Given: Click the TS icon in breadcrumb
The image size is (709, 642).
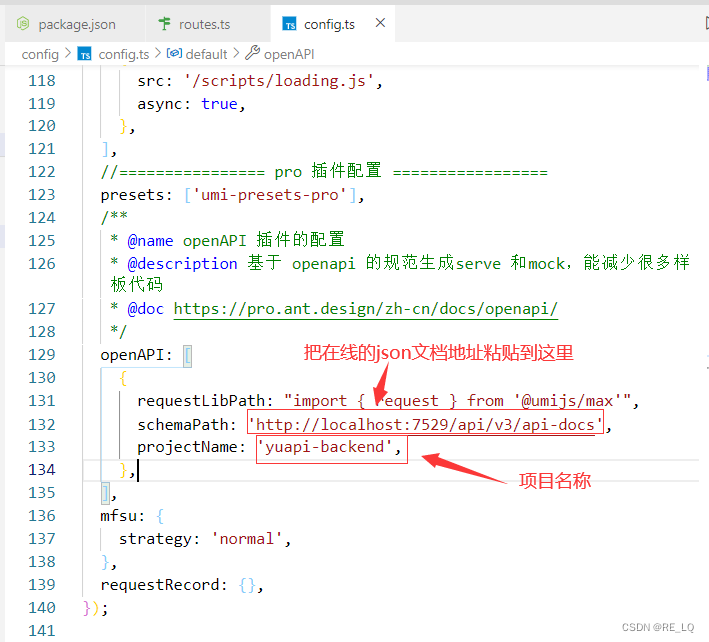Looking at the screenshot, I should [85, 54].
